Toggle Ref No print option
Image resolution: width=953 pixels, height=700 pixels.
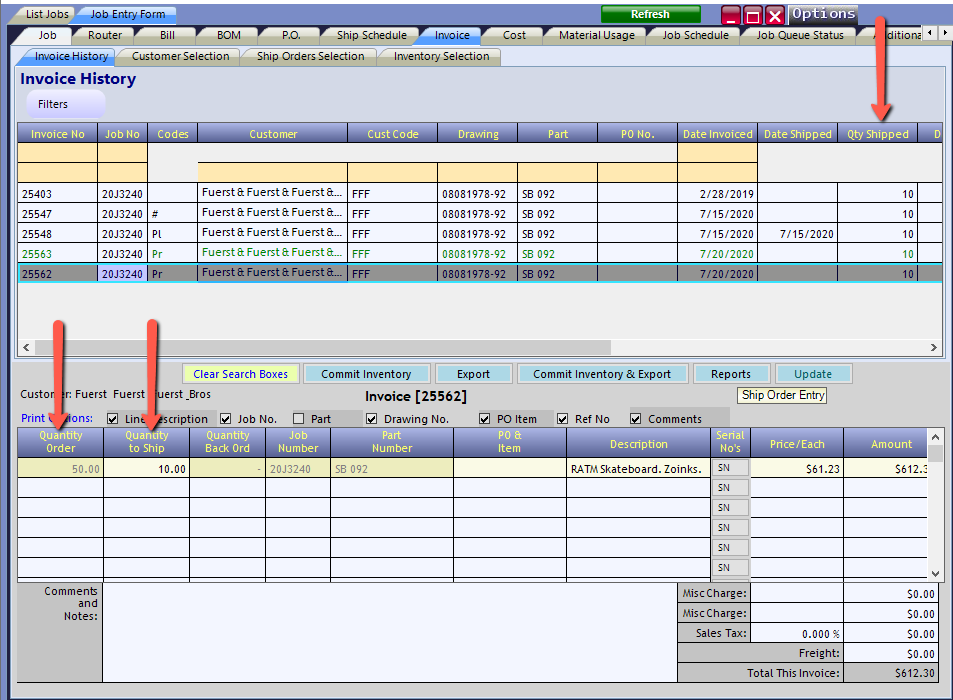pos(562,419)
